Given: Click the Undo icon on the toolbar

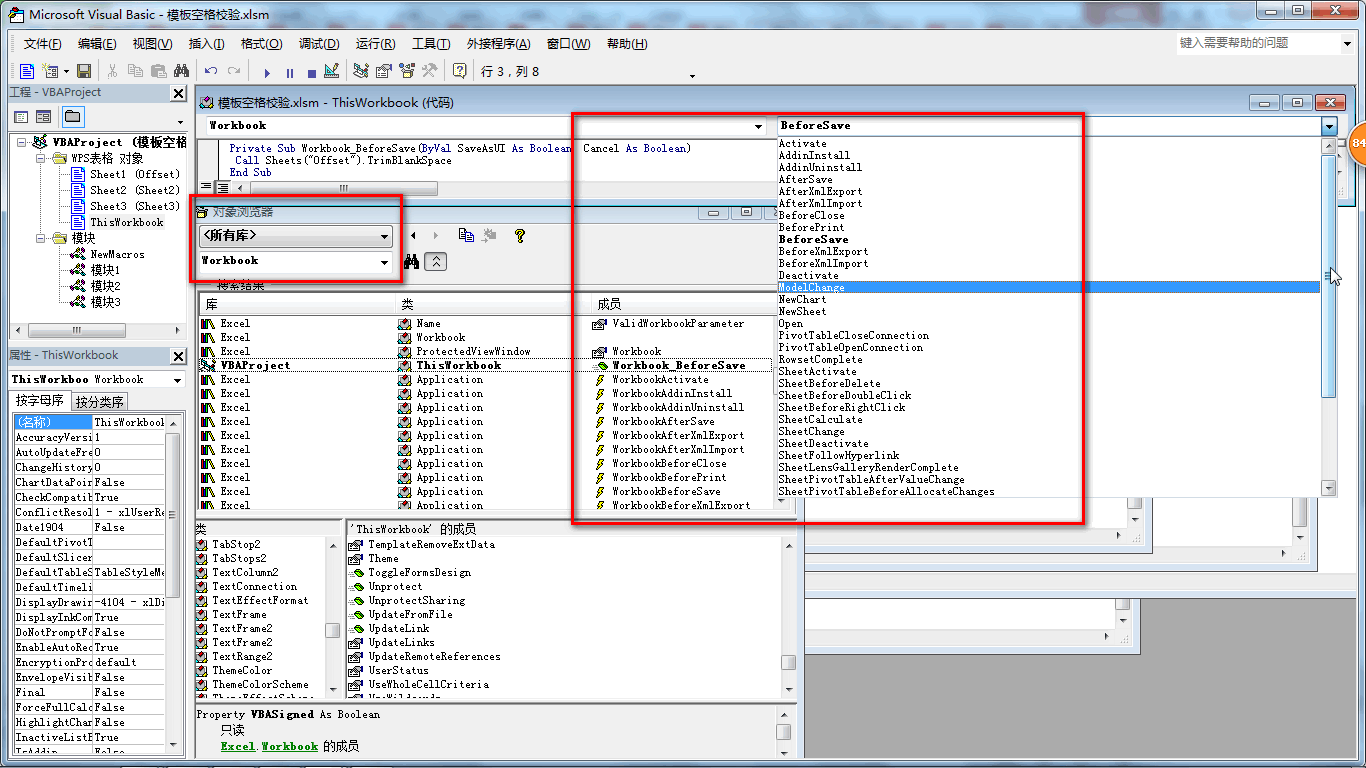Looking at the screenshot, I should coord(210,70).
